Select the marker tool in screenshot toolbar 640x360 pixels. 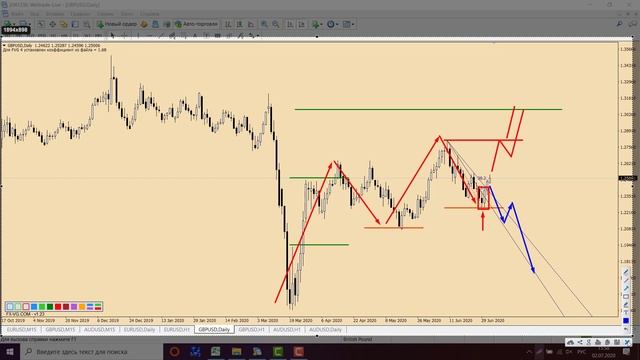coord(626,304)
